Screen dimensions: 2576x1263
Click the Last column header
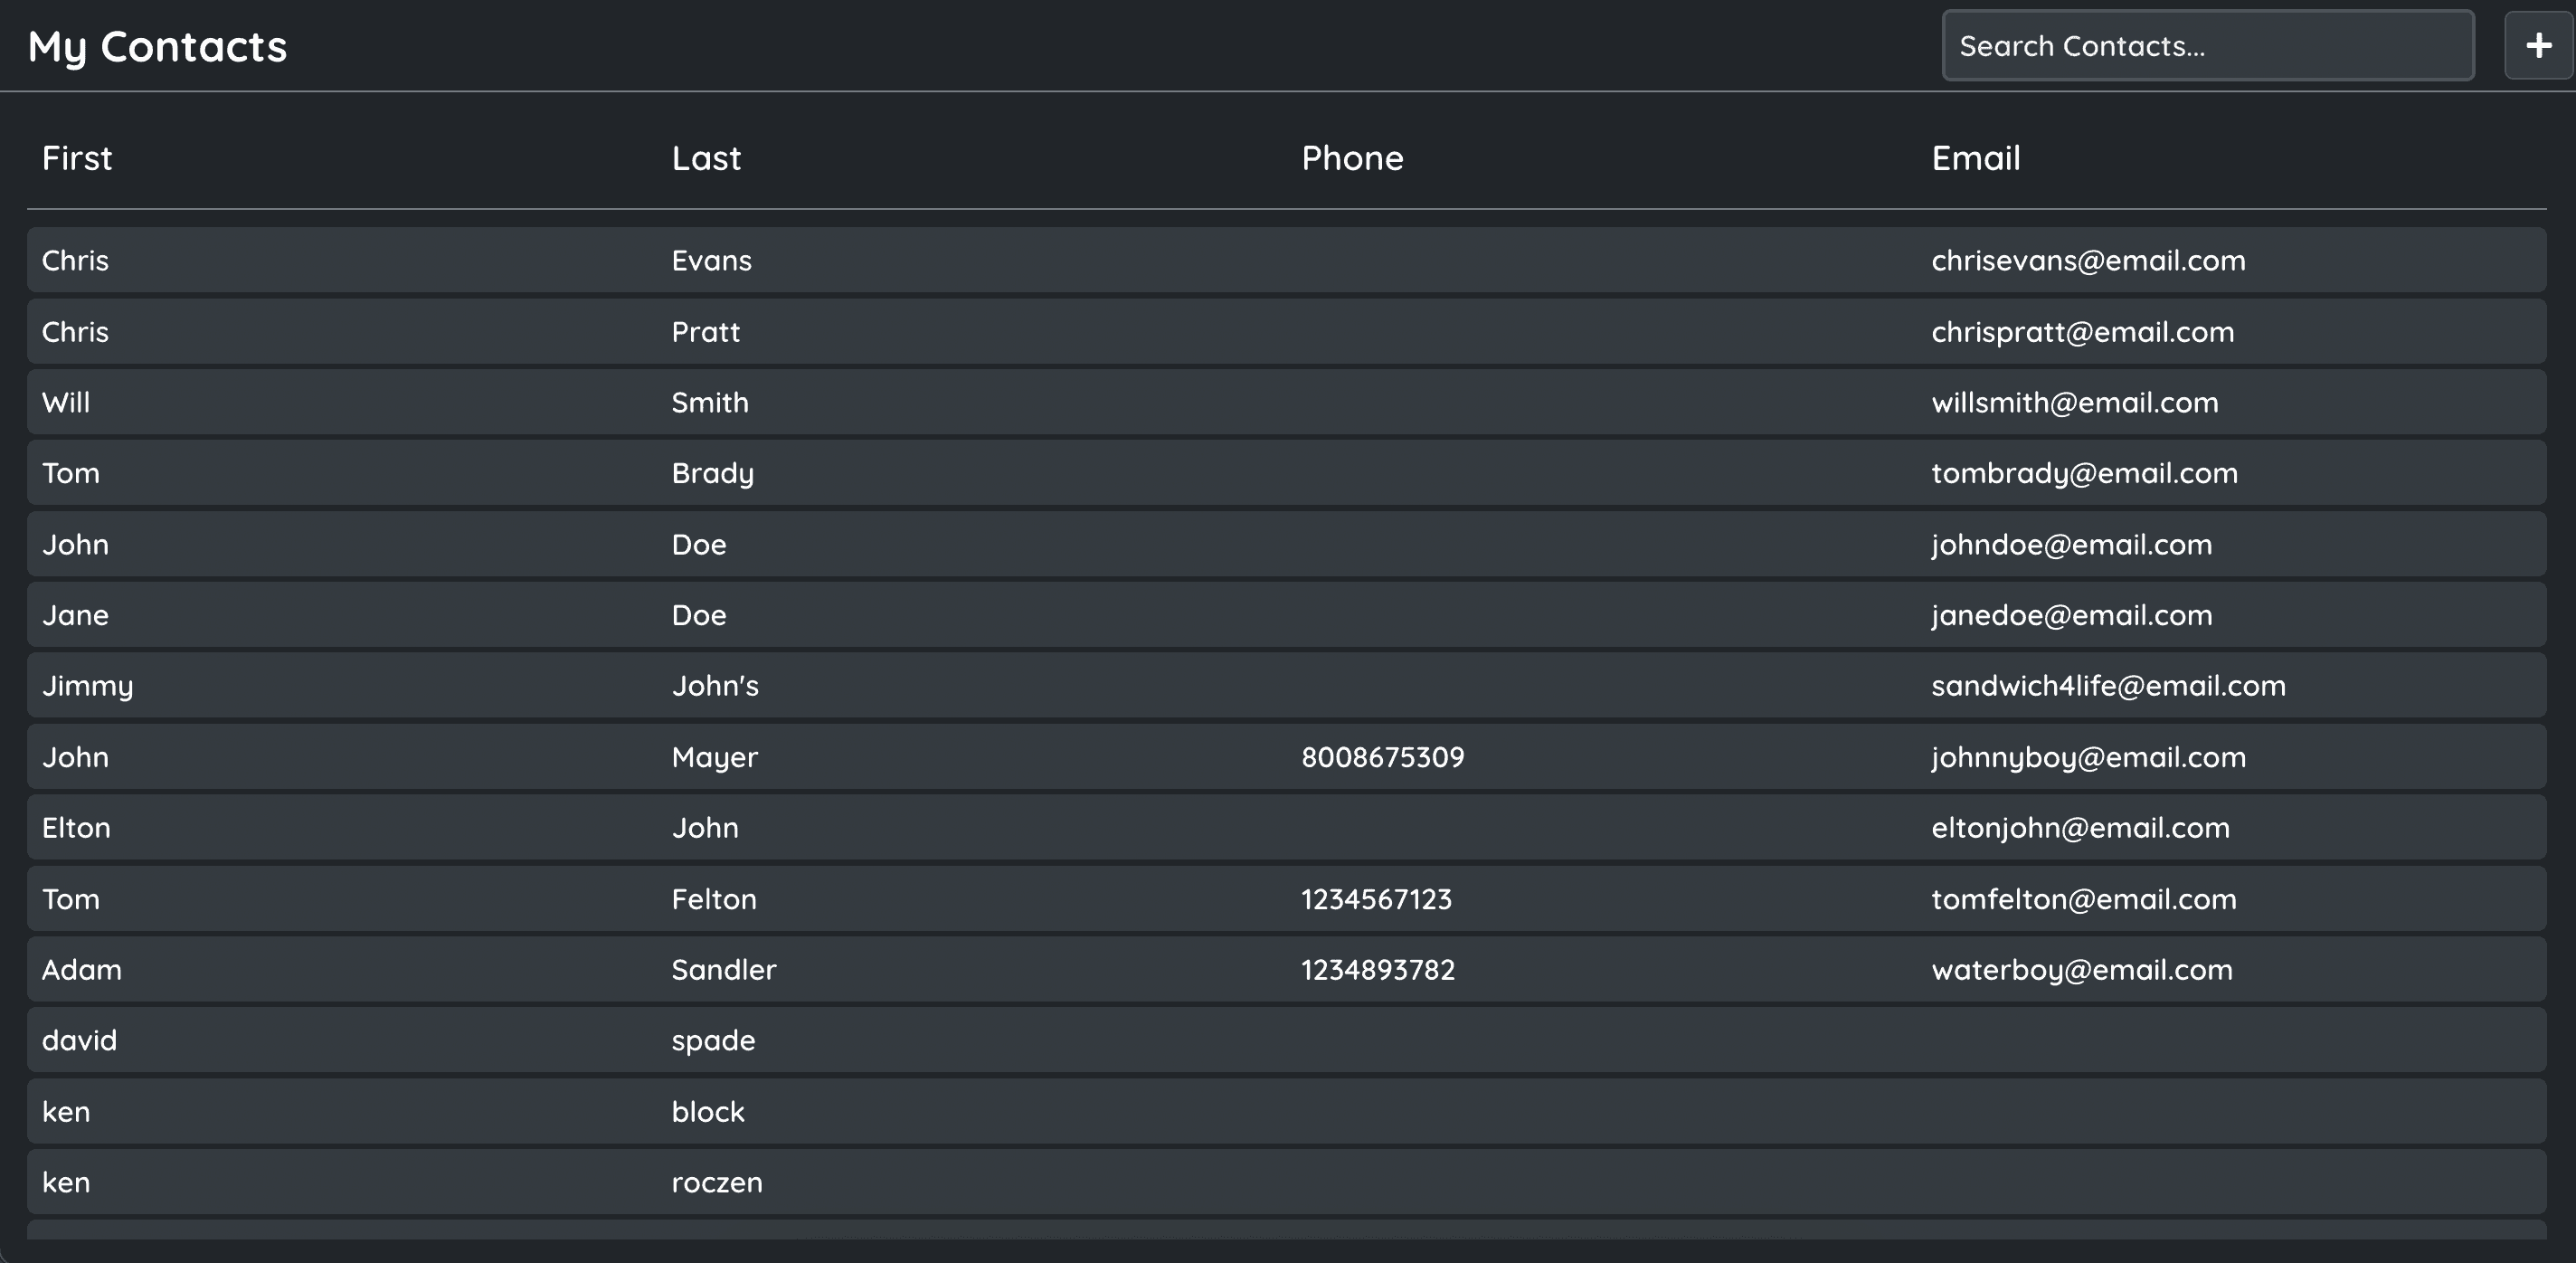(x=706, y=158)
